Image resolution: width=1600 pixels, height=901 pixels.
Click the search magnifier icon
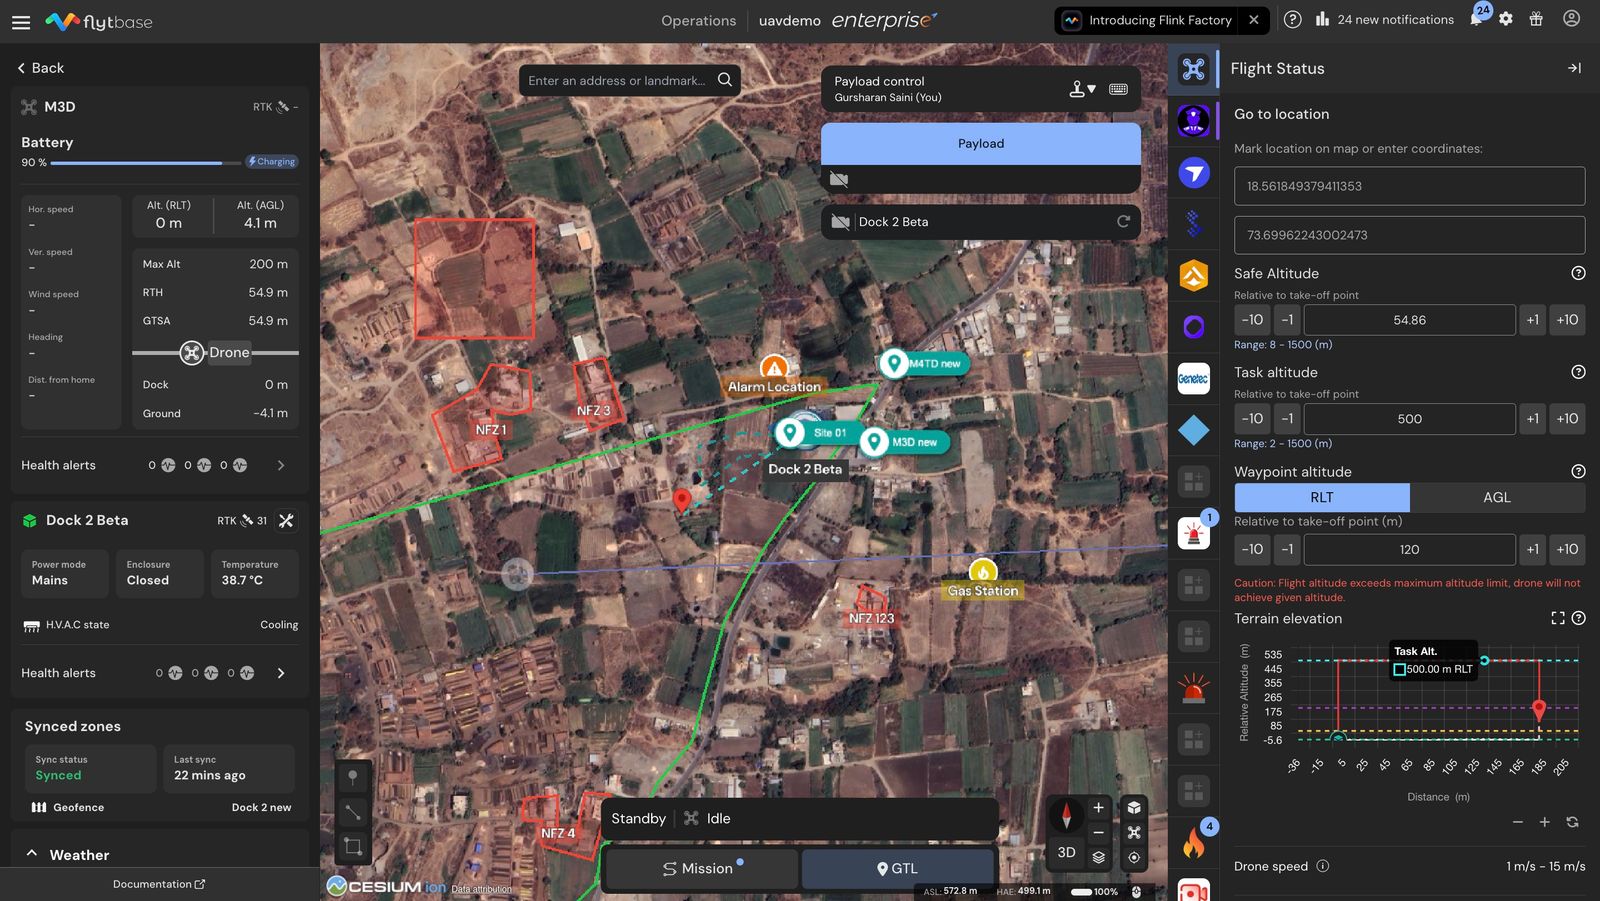(725, 80)
